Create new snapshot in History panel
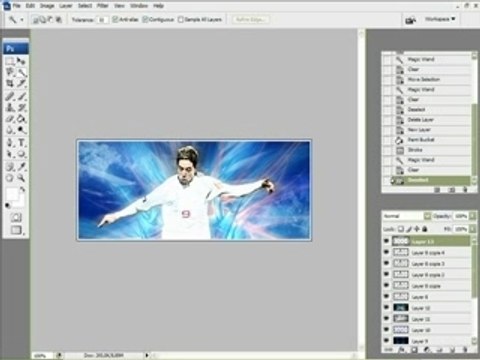 [x=452, y=189]
